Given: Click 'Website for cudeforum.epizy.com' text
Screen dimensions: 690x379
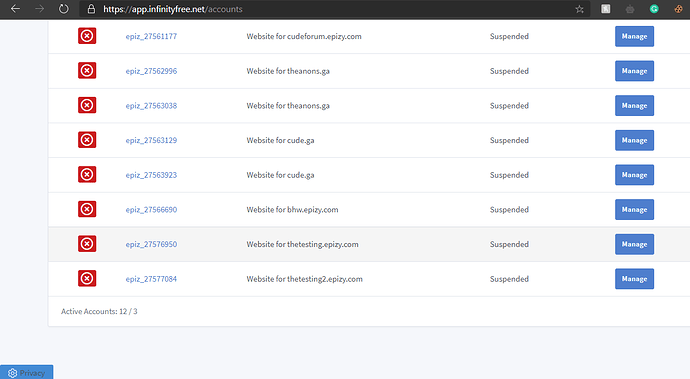Looking at the screenshot, I should [x=304, y=37].
